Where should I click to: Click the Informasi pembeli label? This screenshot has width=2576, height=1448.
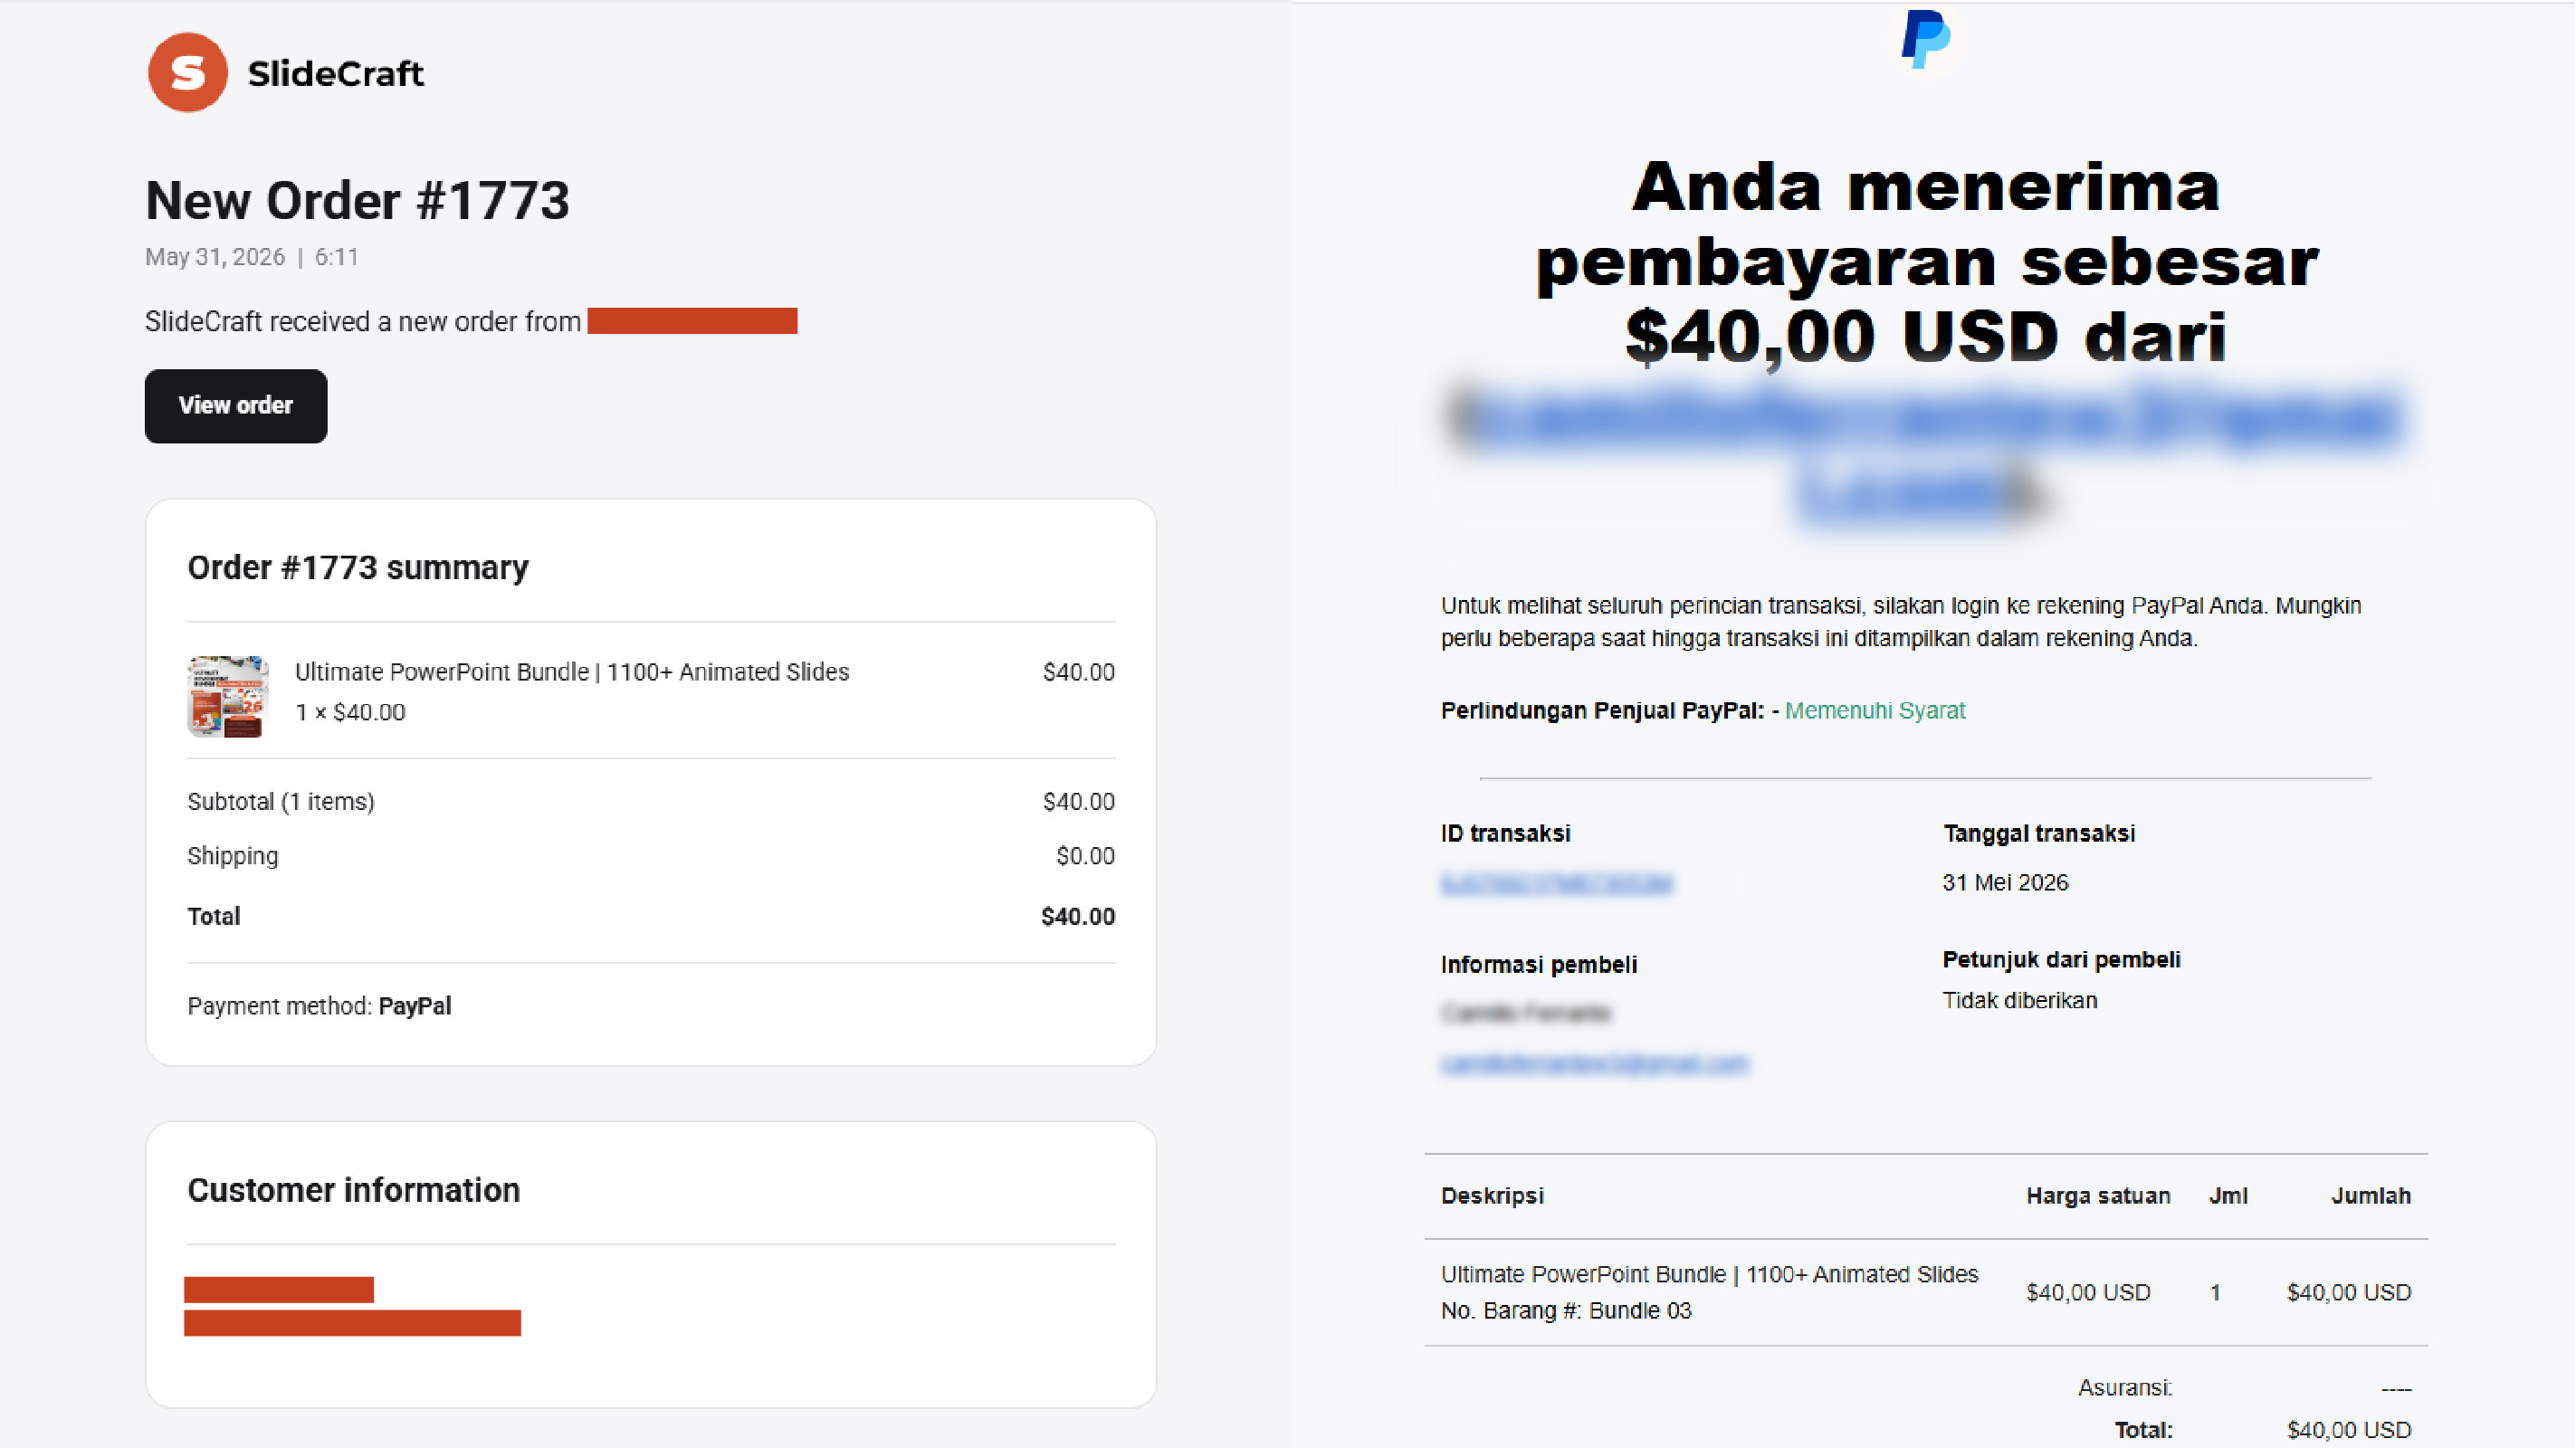(x=1539, y=965)
